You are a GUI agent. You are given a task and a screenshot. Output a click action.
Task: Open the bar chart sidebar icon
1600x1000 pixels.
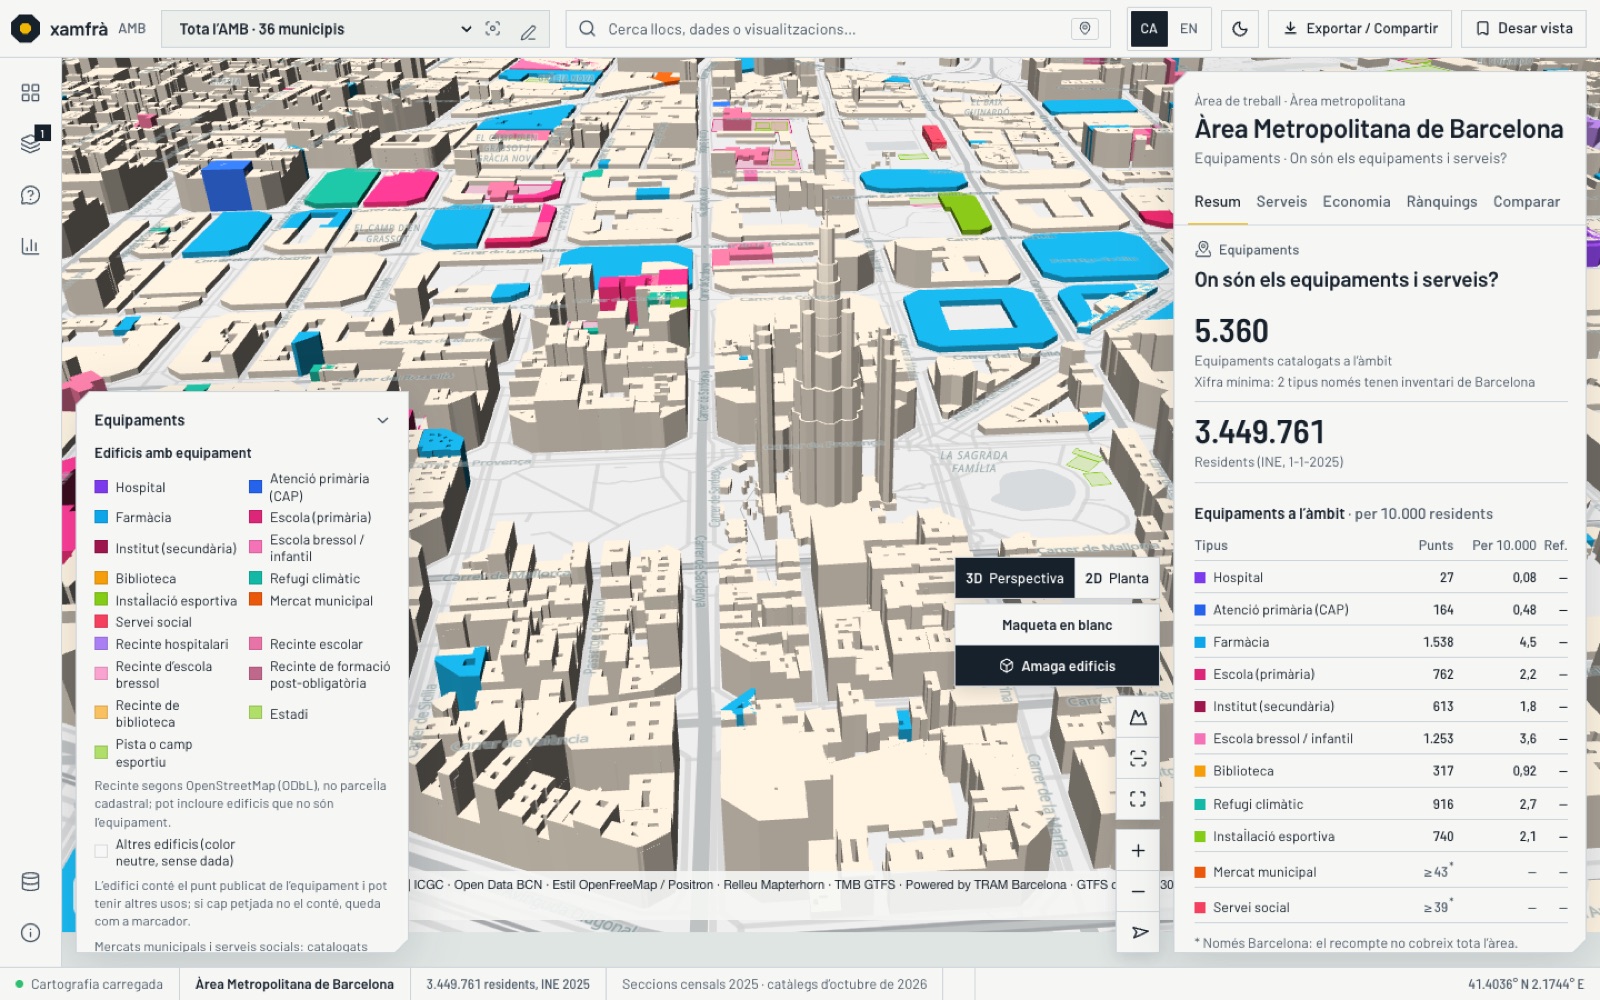[x=30, y=246]
